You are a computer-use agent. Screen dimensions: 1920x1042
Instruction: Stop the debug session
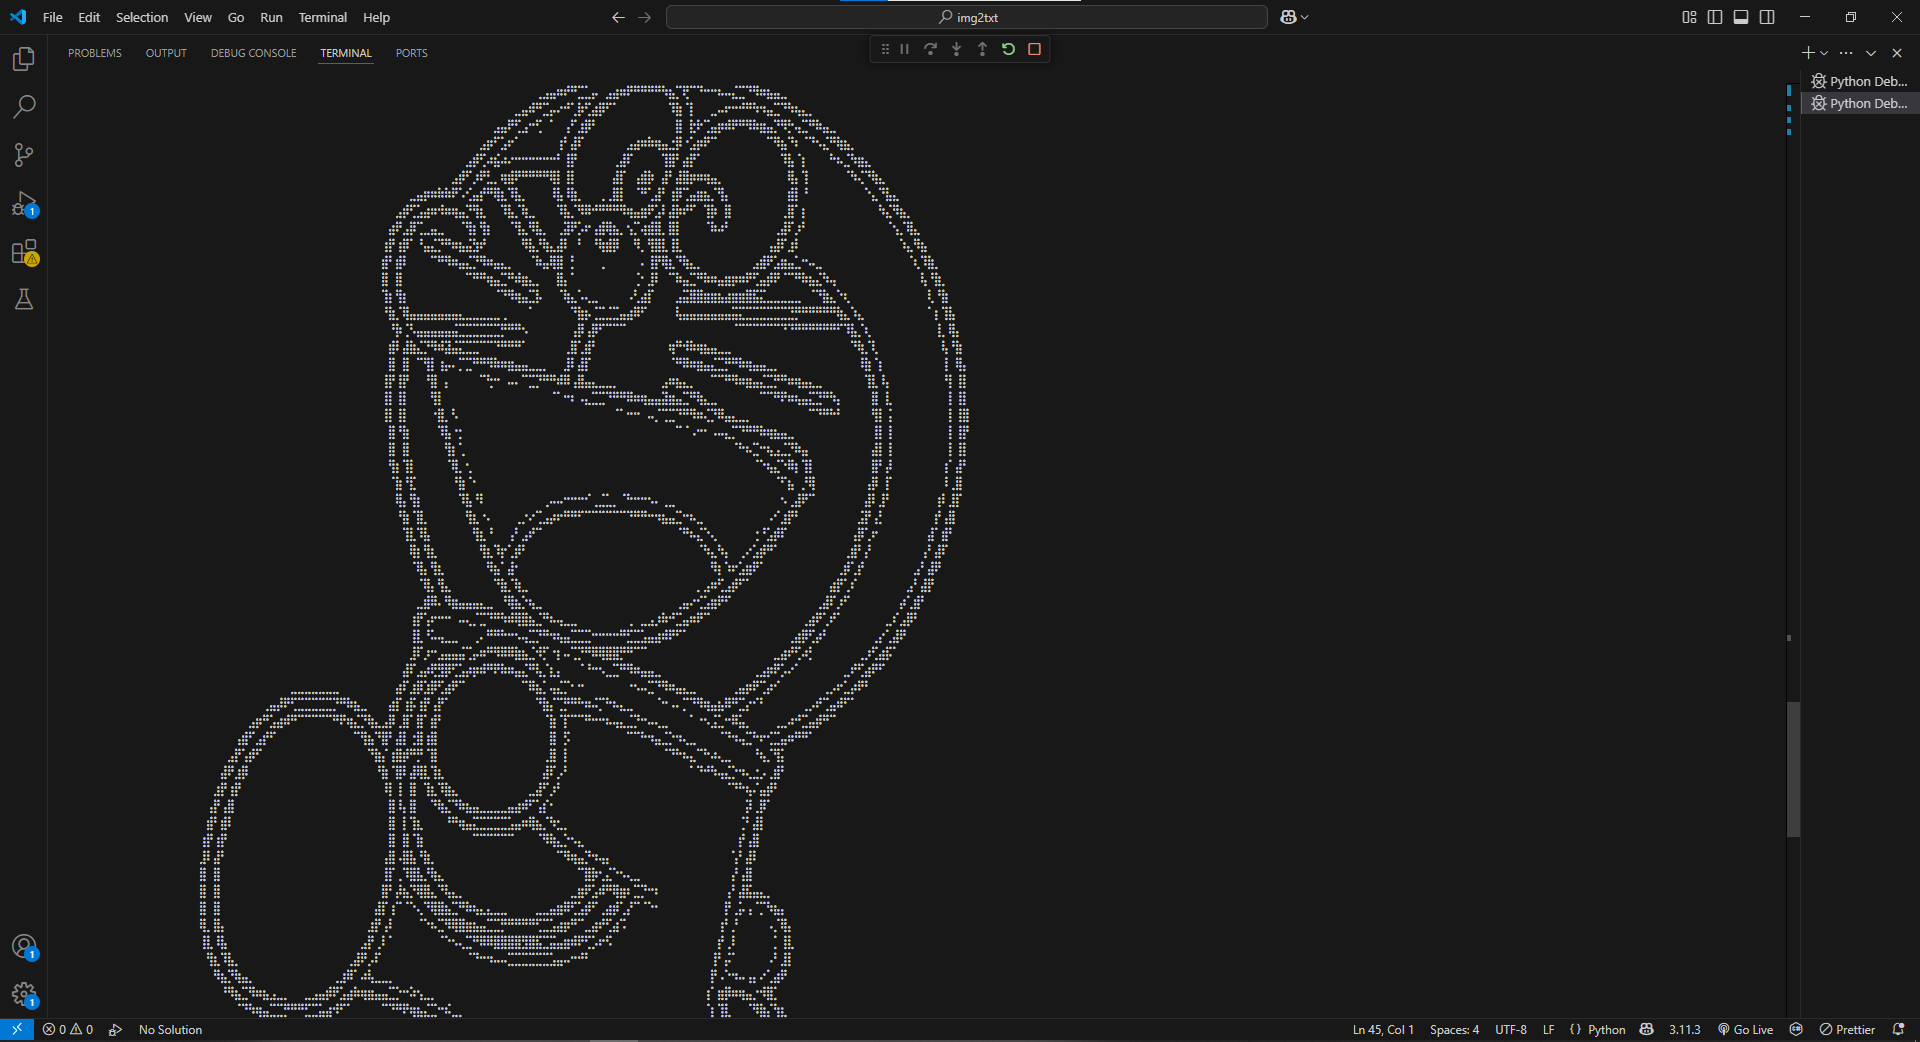pyautogui.click(x=1034, y=49)
